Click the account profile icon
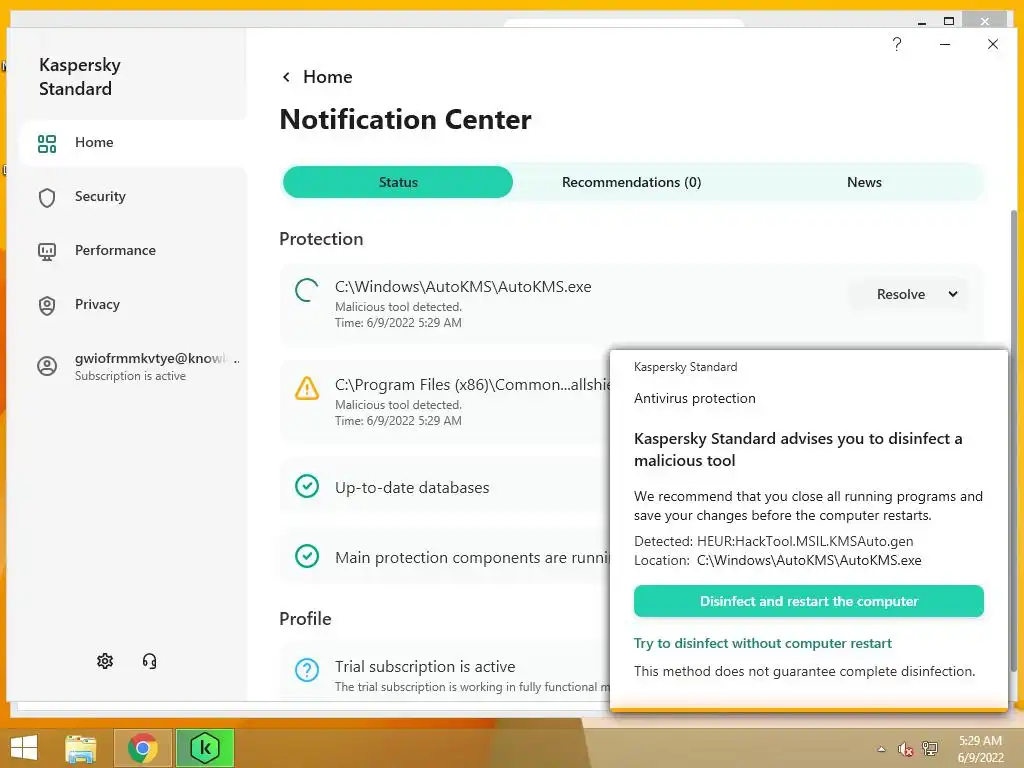This screenshot has width=1024, height=768. coord(47,366)
